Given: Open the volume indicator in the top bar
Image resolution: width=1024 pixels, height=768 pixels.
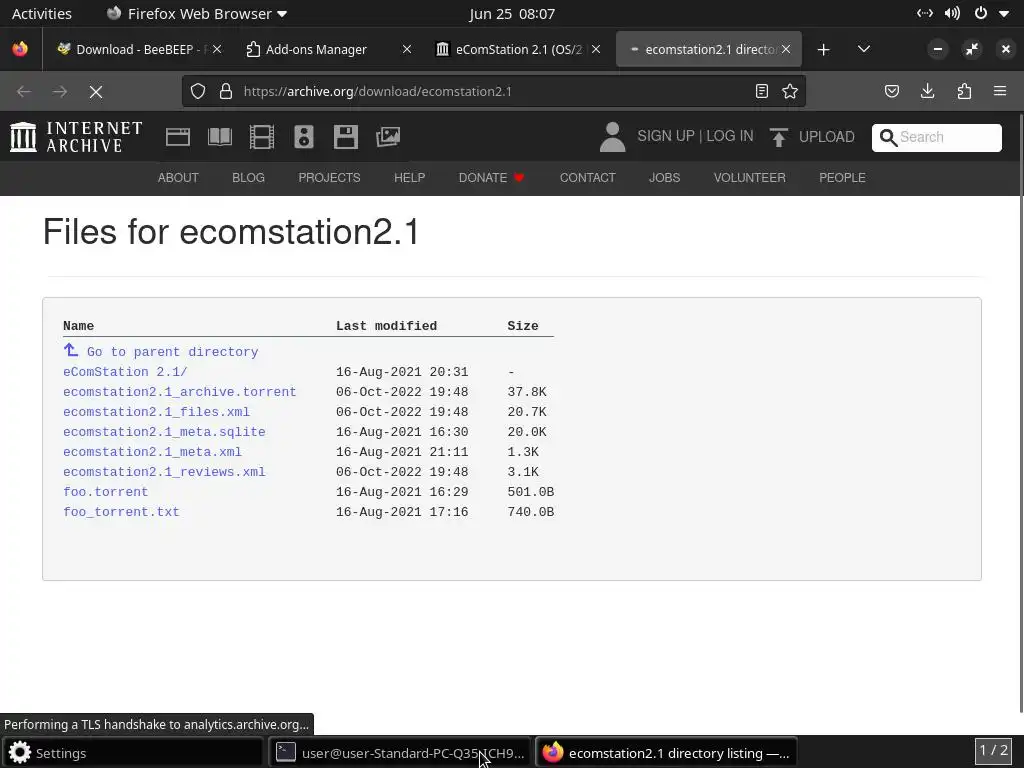Looking at the screenshot, I should pyautogui.click(x=952, y=14).
